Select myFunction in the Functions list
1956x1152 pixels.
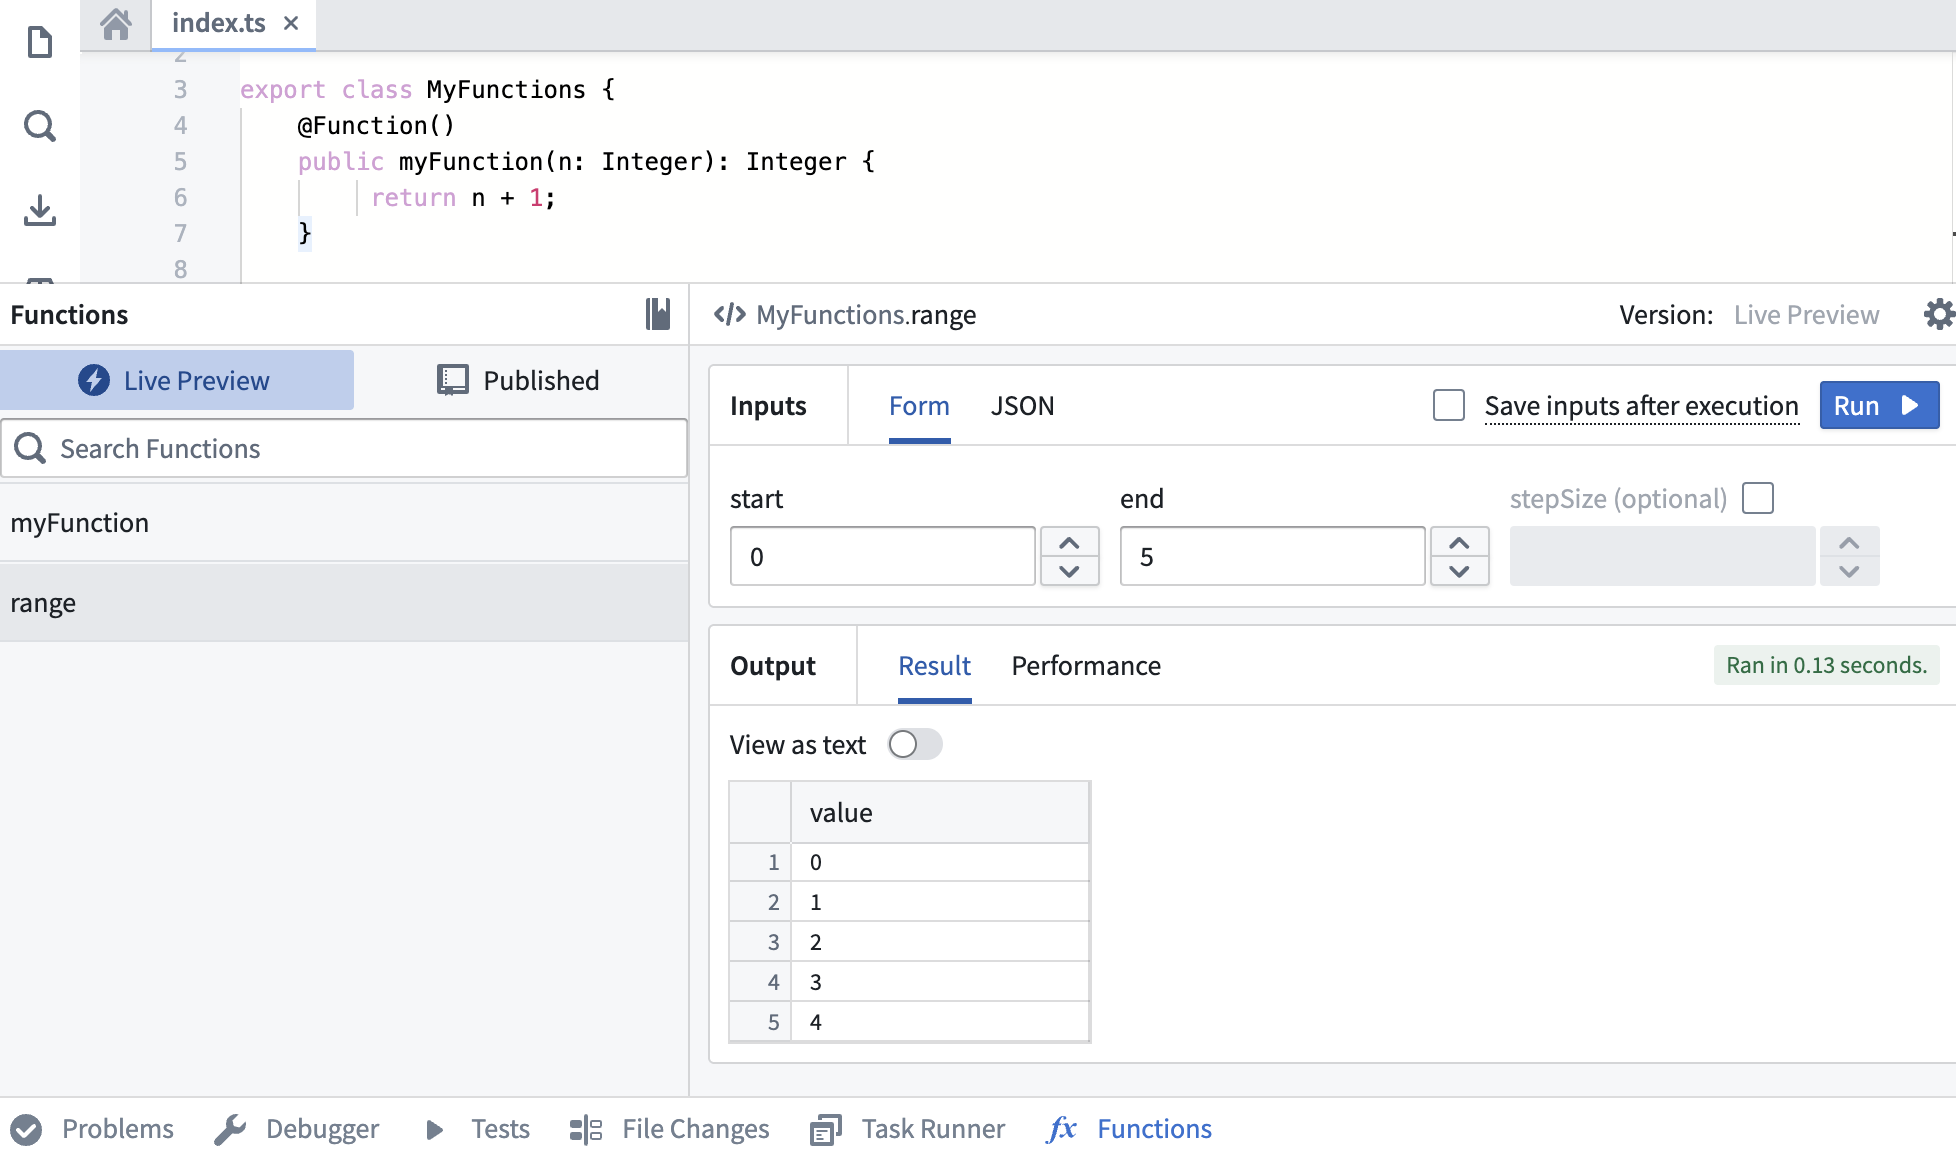80,521
